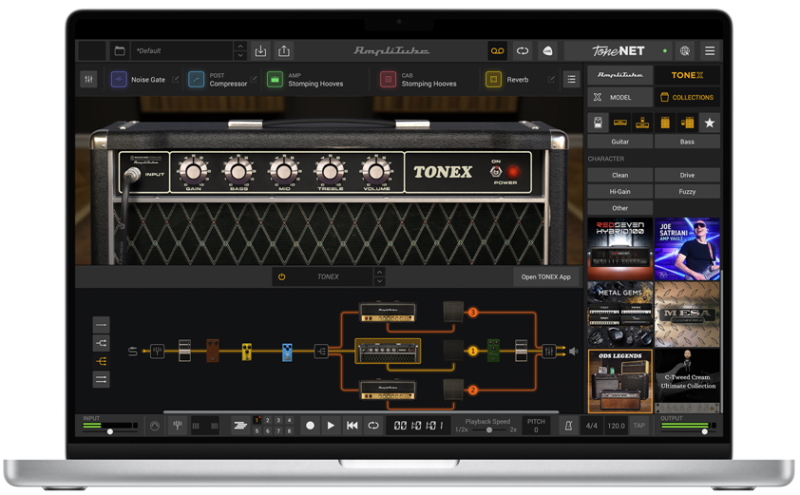800x495 pixels.
Task: Click the output mixer block in chain
Action: [x=548, y=351]
